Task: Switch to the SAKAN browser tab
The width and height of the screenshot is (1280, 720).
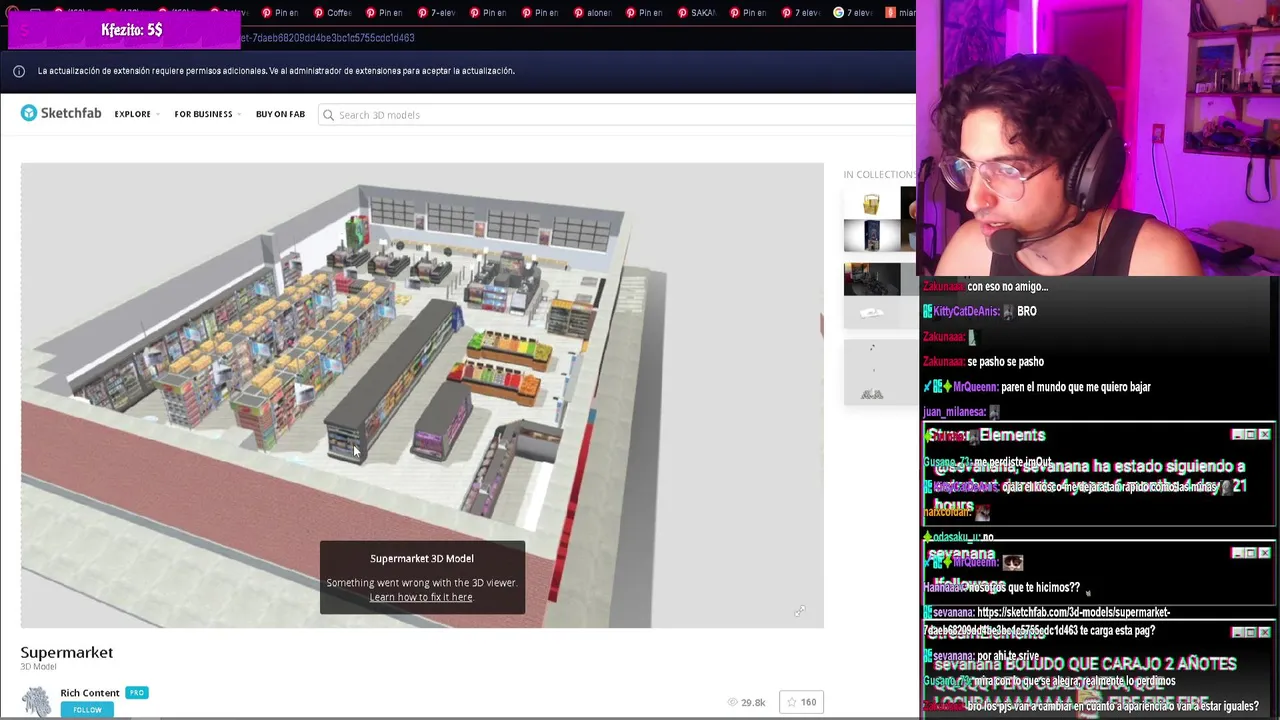Action: 696,13
